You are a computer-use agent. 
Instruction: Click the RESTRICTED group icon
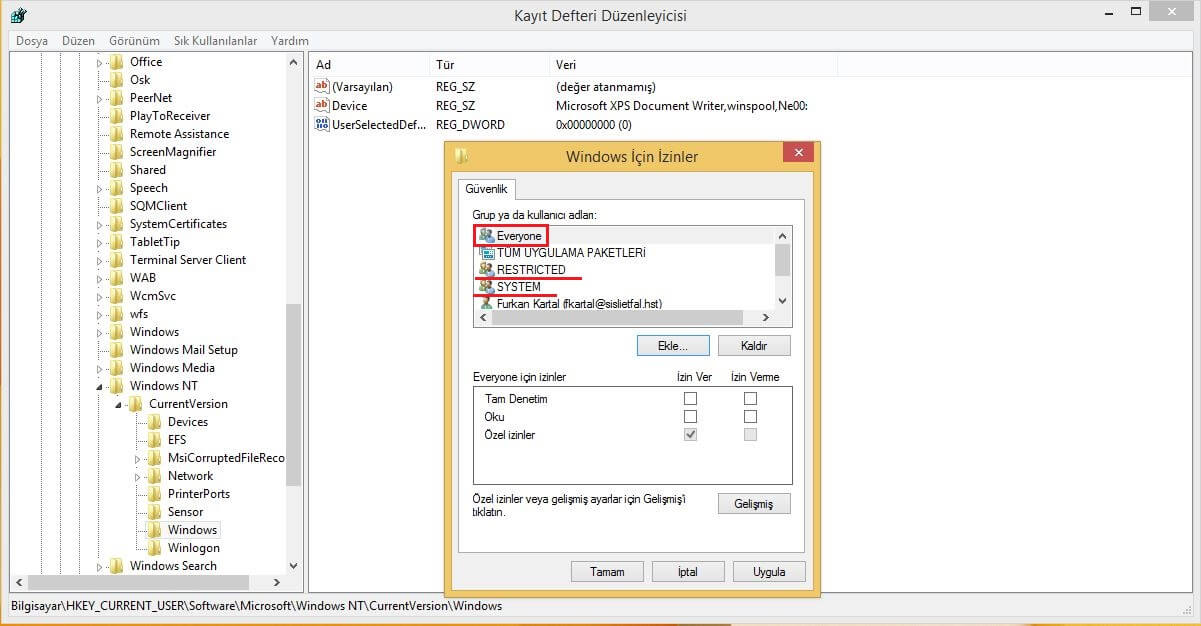[x=487, y=270]
